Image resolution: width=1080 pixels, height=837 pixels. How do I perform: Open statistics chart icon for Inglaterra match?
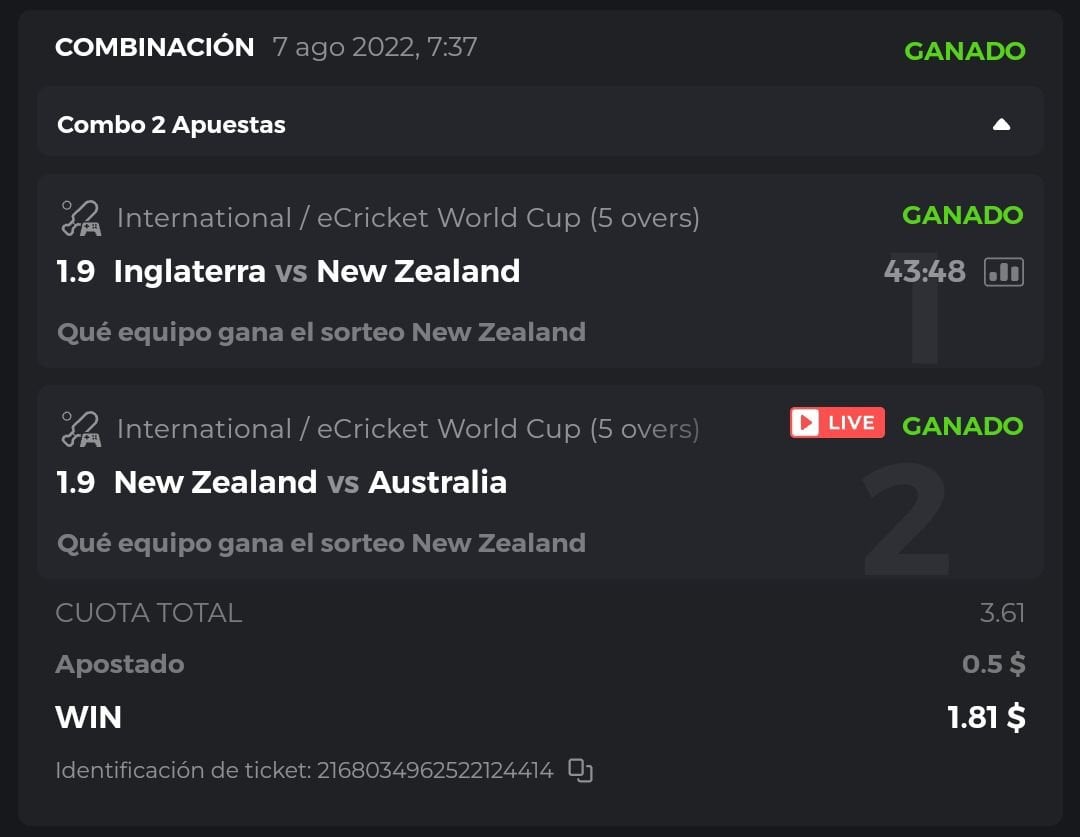click(1004, 271)
